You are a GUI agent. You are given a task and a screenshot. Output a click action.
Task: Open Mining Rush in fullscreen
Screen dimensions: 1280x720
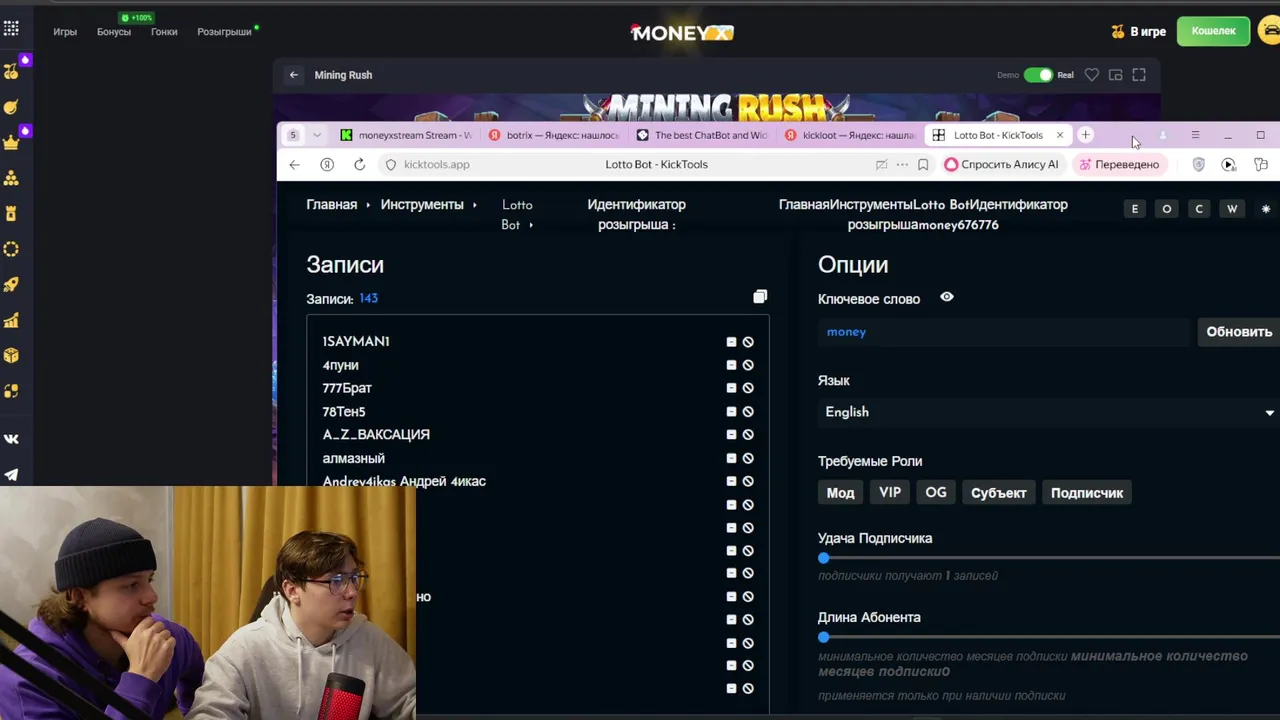point(1139,75)
